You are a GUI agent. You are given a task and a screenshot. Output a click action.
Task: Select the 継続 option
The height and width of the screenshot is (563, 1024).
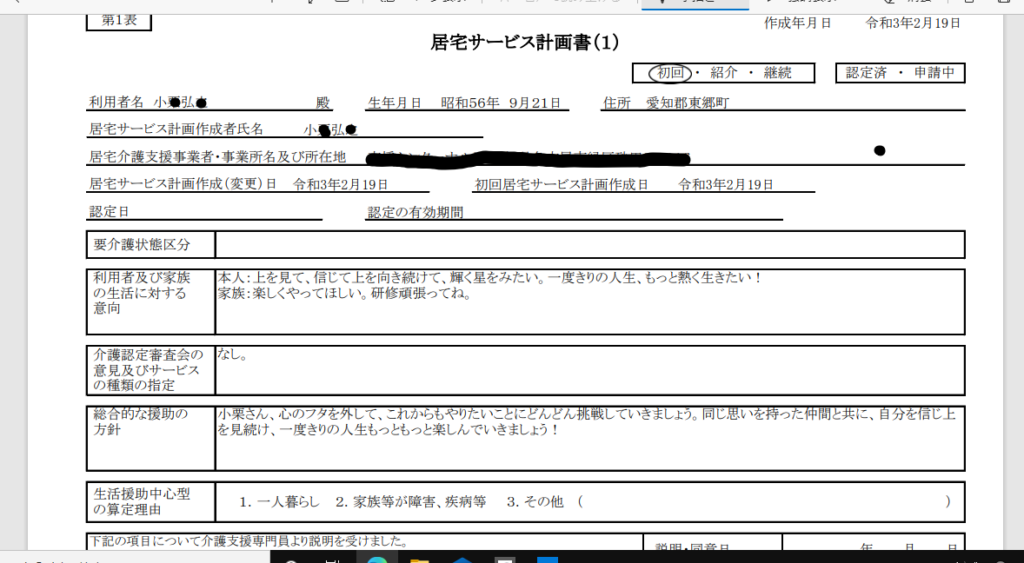pyautogui.click(x=777, y=73)
